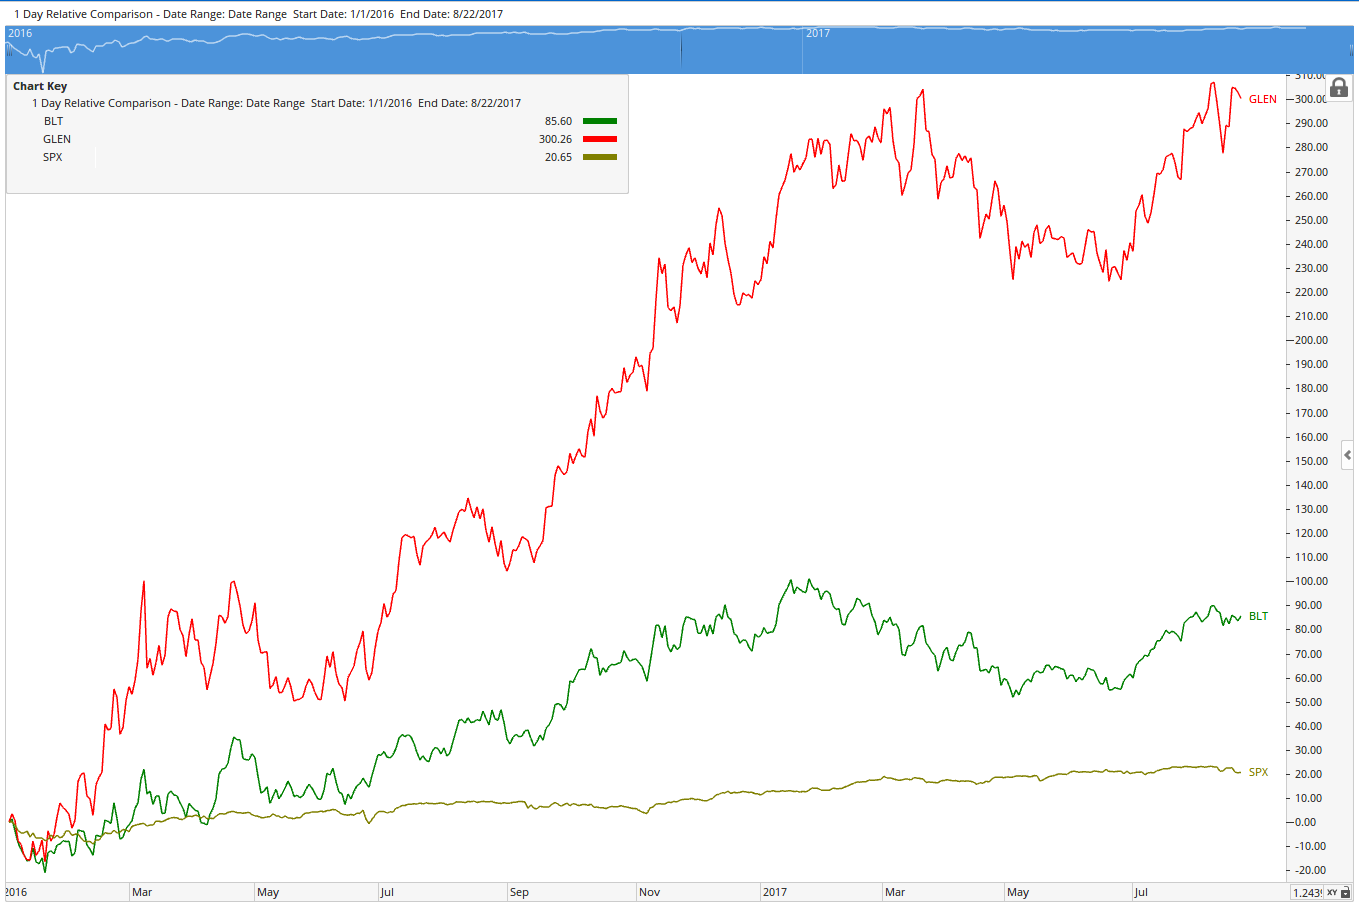The width and height of the screenshot is (1359, 904).
Task: Click the 2016 label in the overview strip
Action: point(20,34)
